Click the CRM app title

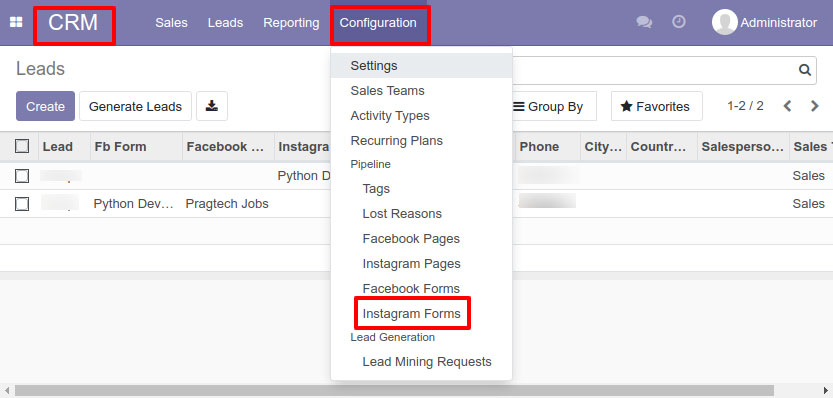coord(73,23)
